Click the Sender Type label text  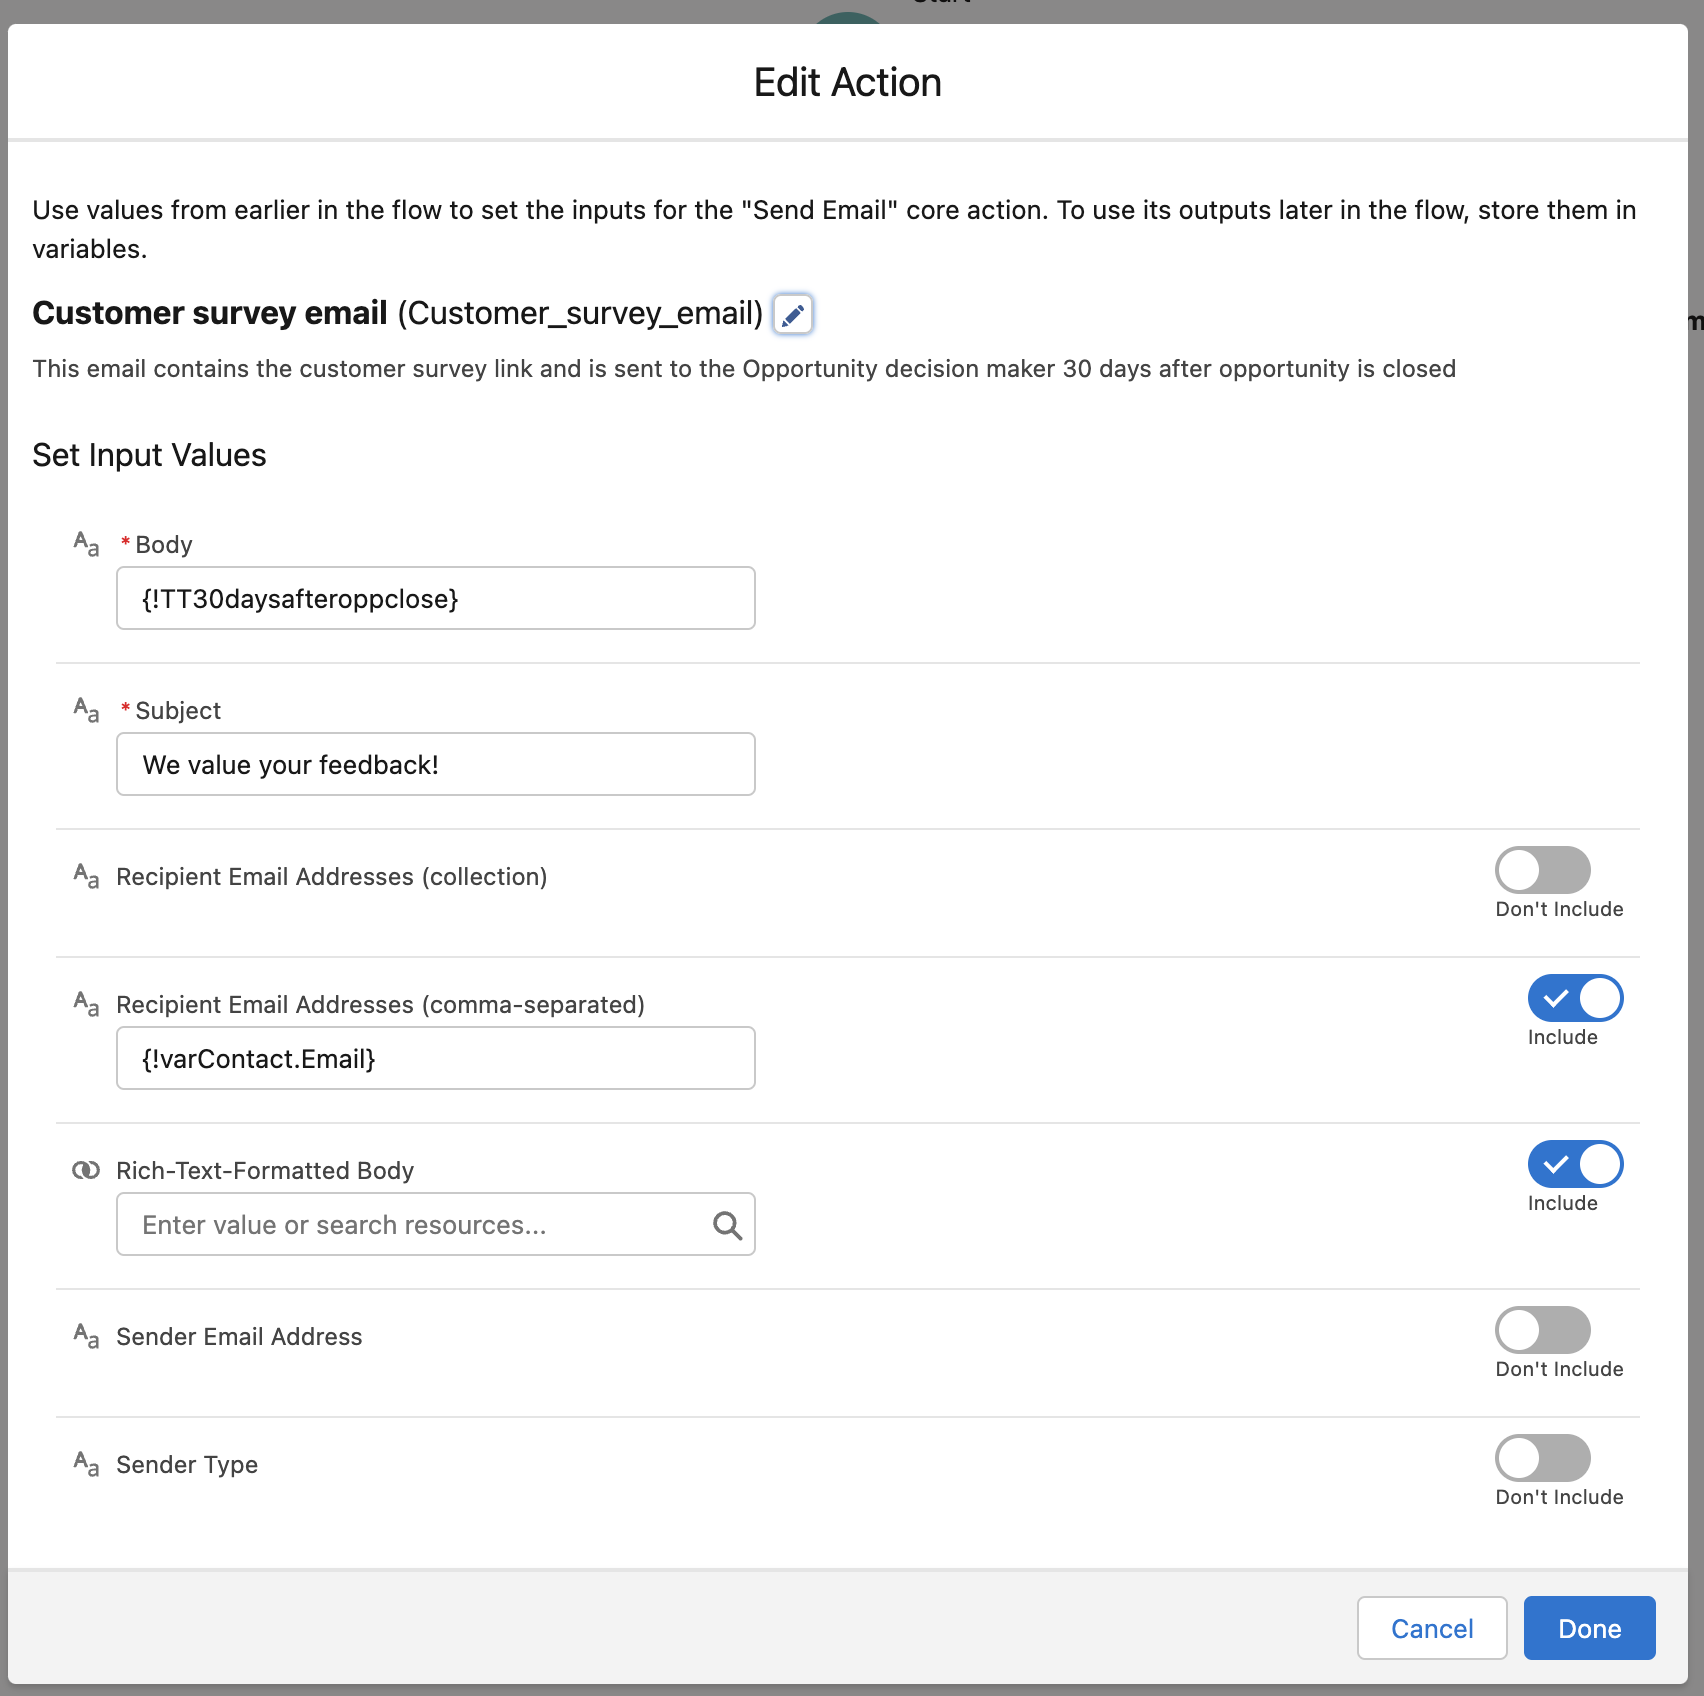coord(187,1464)
